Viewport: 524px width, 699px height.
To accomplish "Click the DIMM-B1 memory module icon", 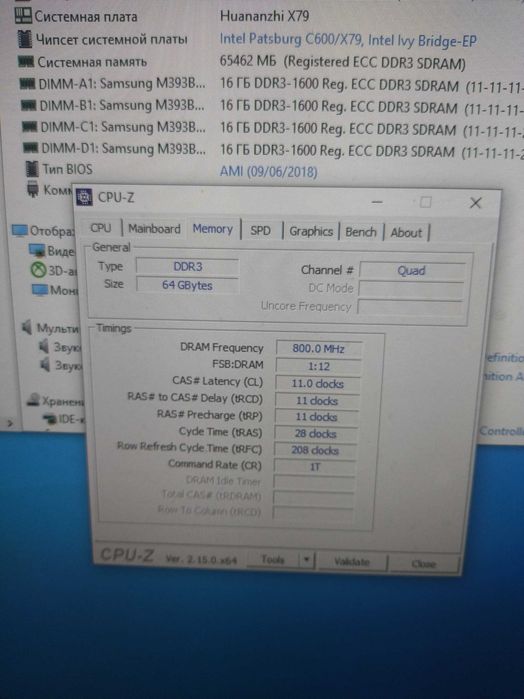I will [29, 105].
